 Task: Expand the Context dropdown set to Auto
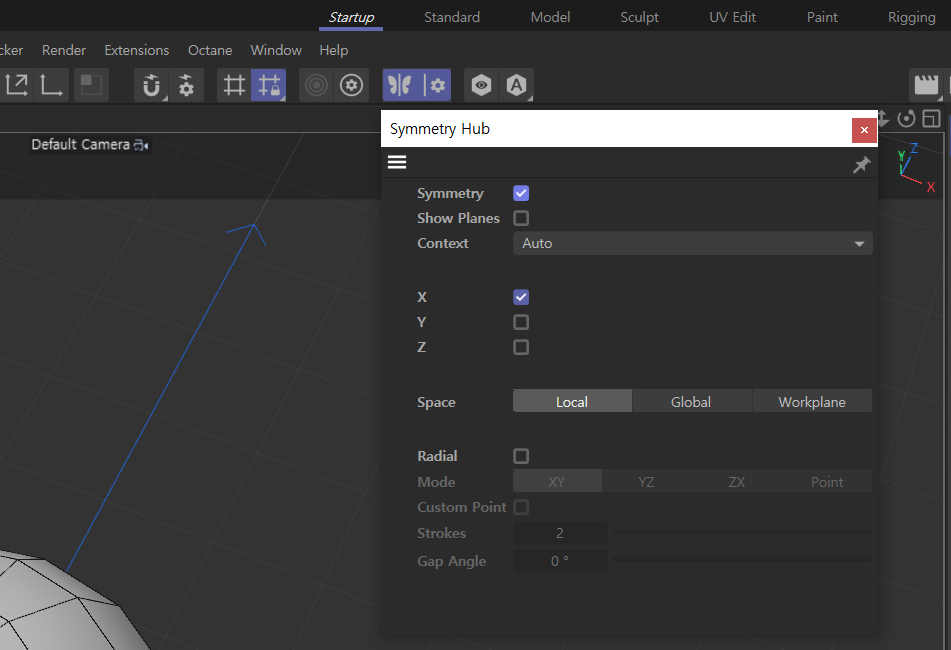(692, 243)
